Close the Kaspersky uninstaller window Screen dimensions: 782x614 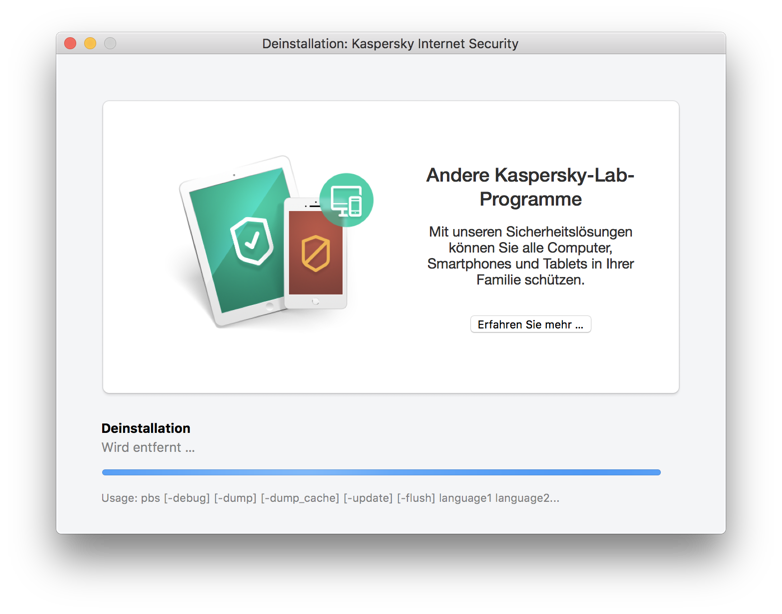(70, 43)
